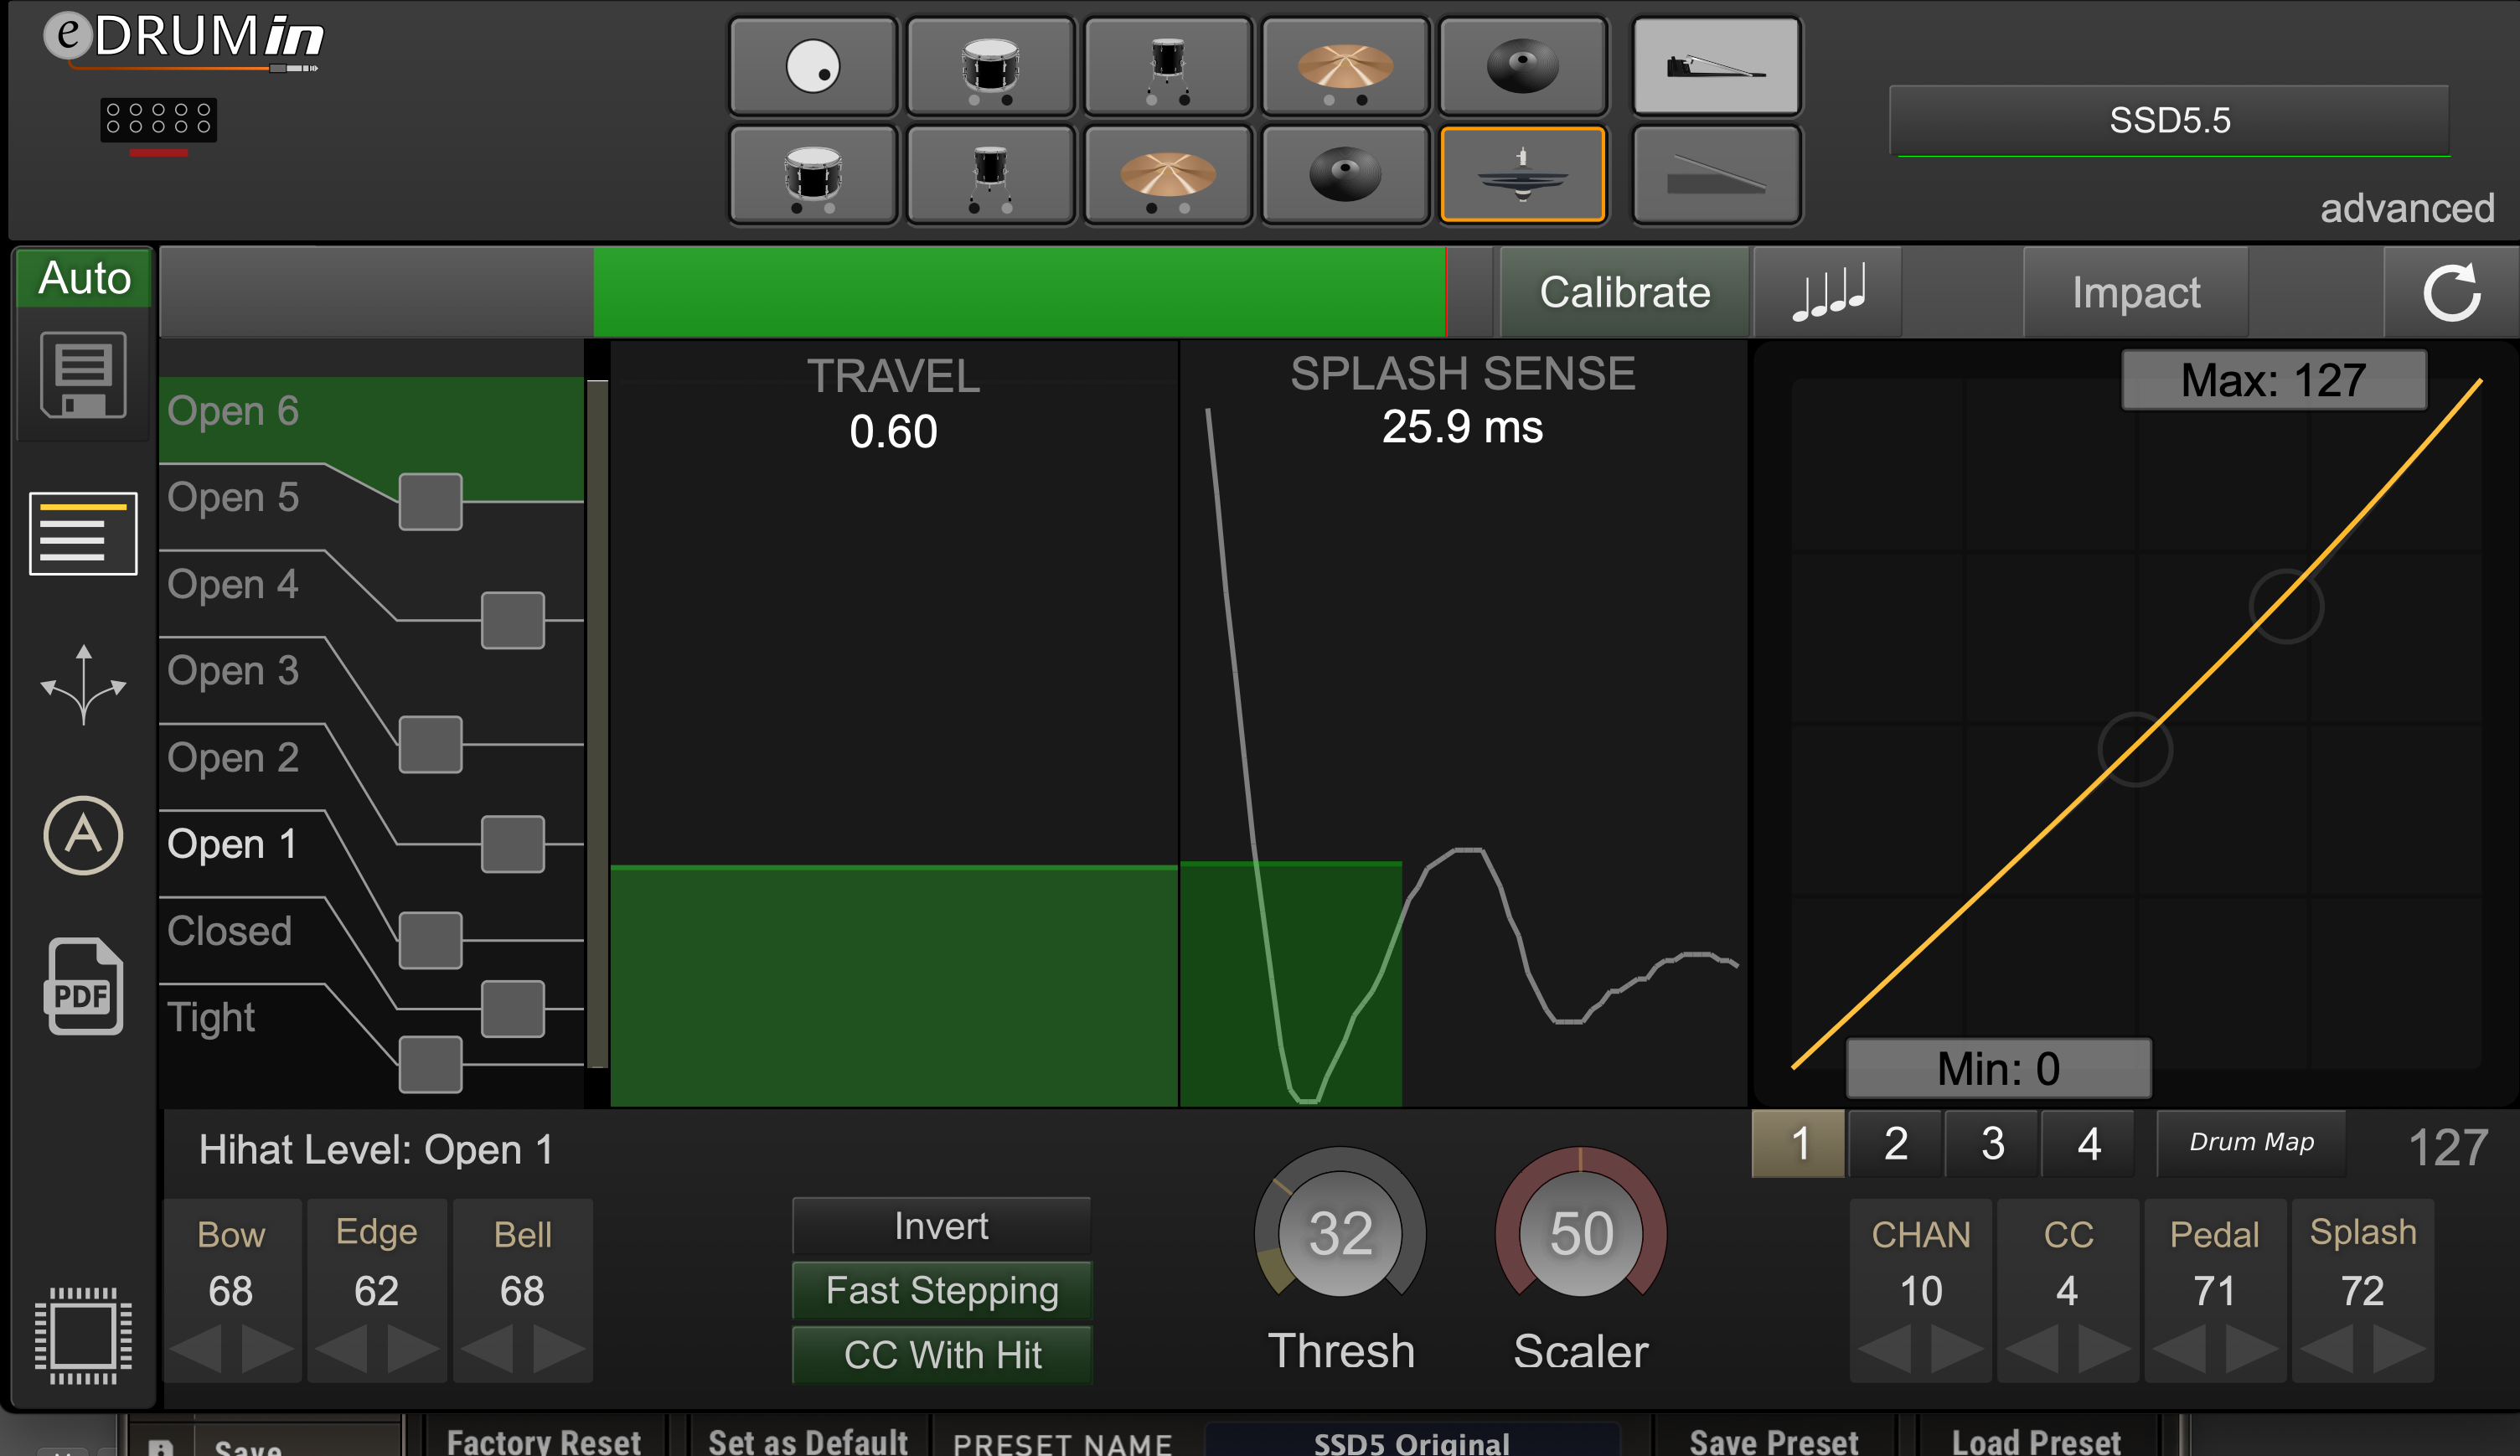Click Factory Reset
Viewport: 2520px width, 1456px height.
(x=544, y=1441)
